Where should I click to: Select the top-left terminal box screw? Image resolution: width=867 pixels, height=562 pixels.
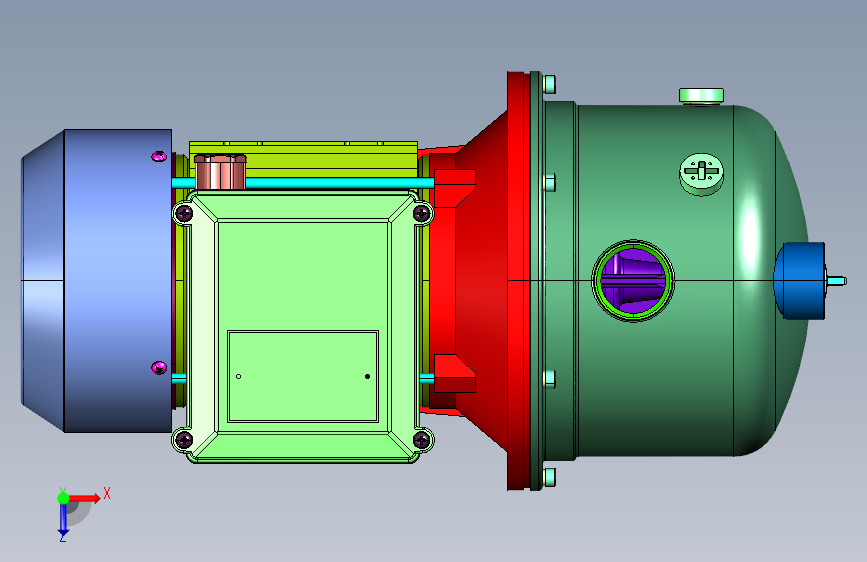click(x=184, y=213)
